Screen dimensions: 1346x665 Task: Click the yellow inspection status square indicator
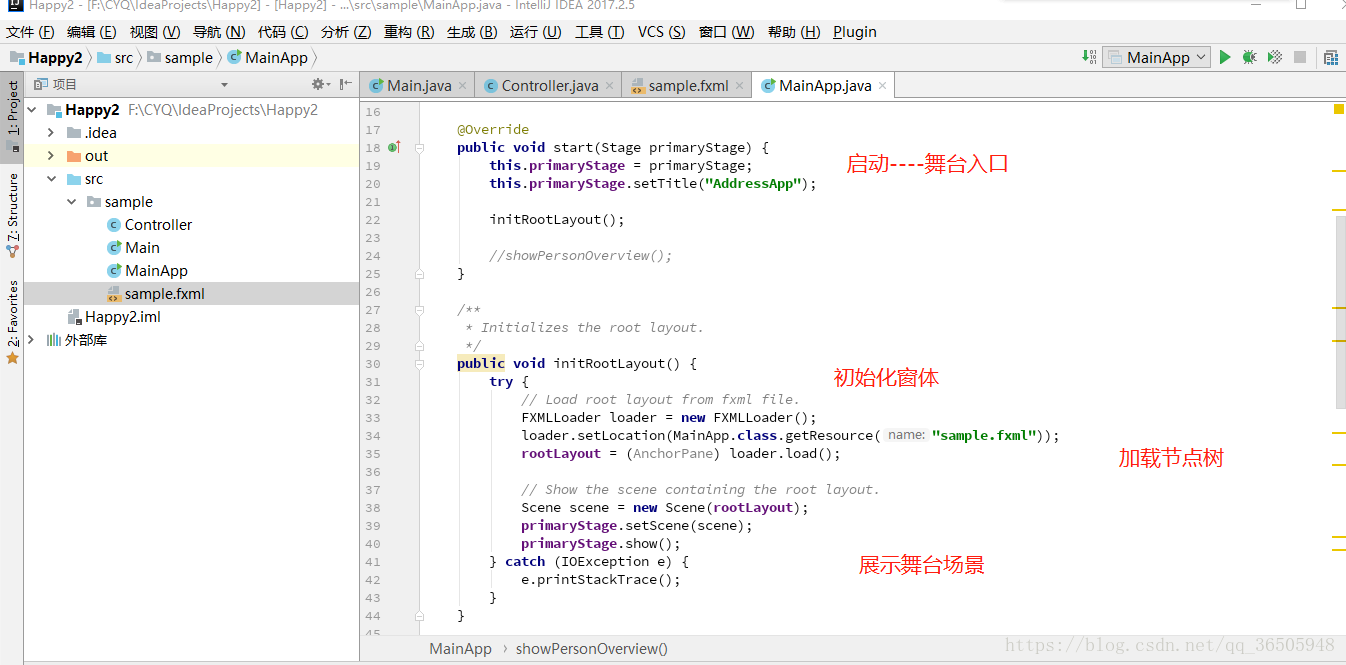point(1339,109)
